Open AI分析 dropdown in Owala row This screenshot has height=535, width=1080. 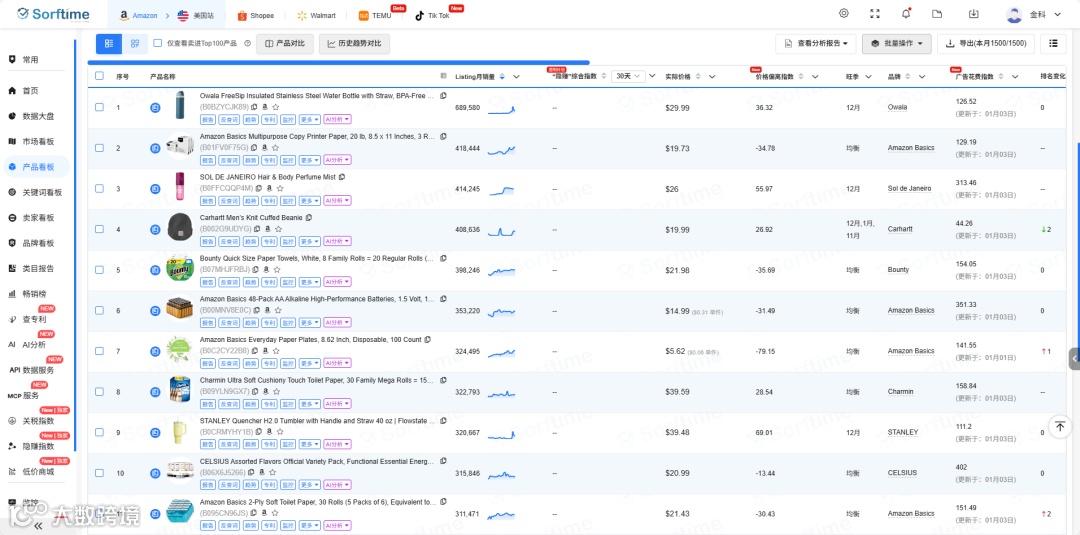(338, 119)
